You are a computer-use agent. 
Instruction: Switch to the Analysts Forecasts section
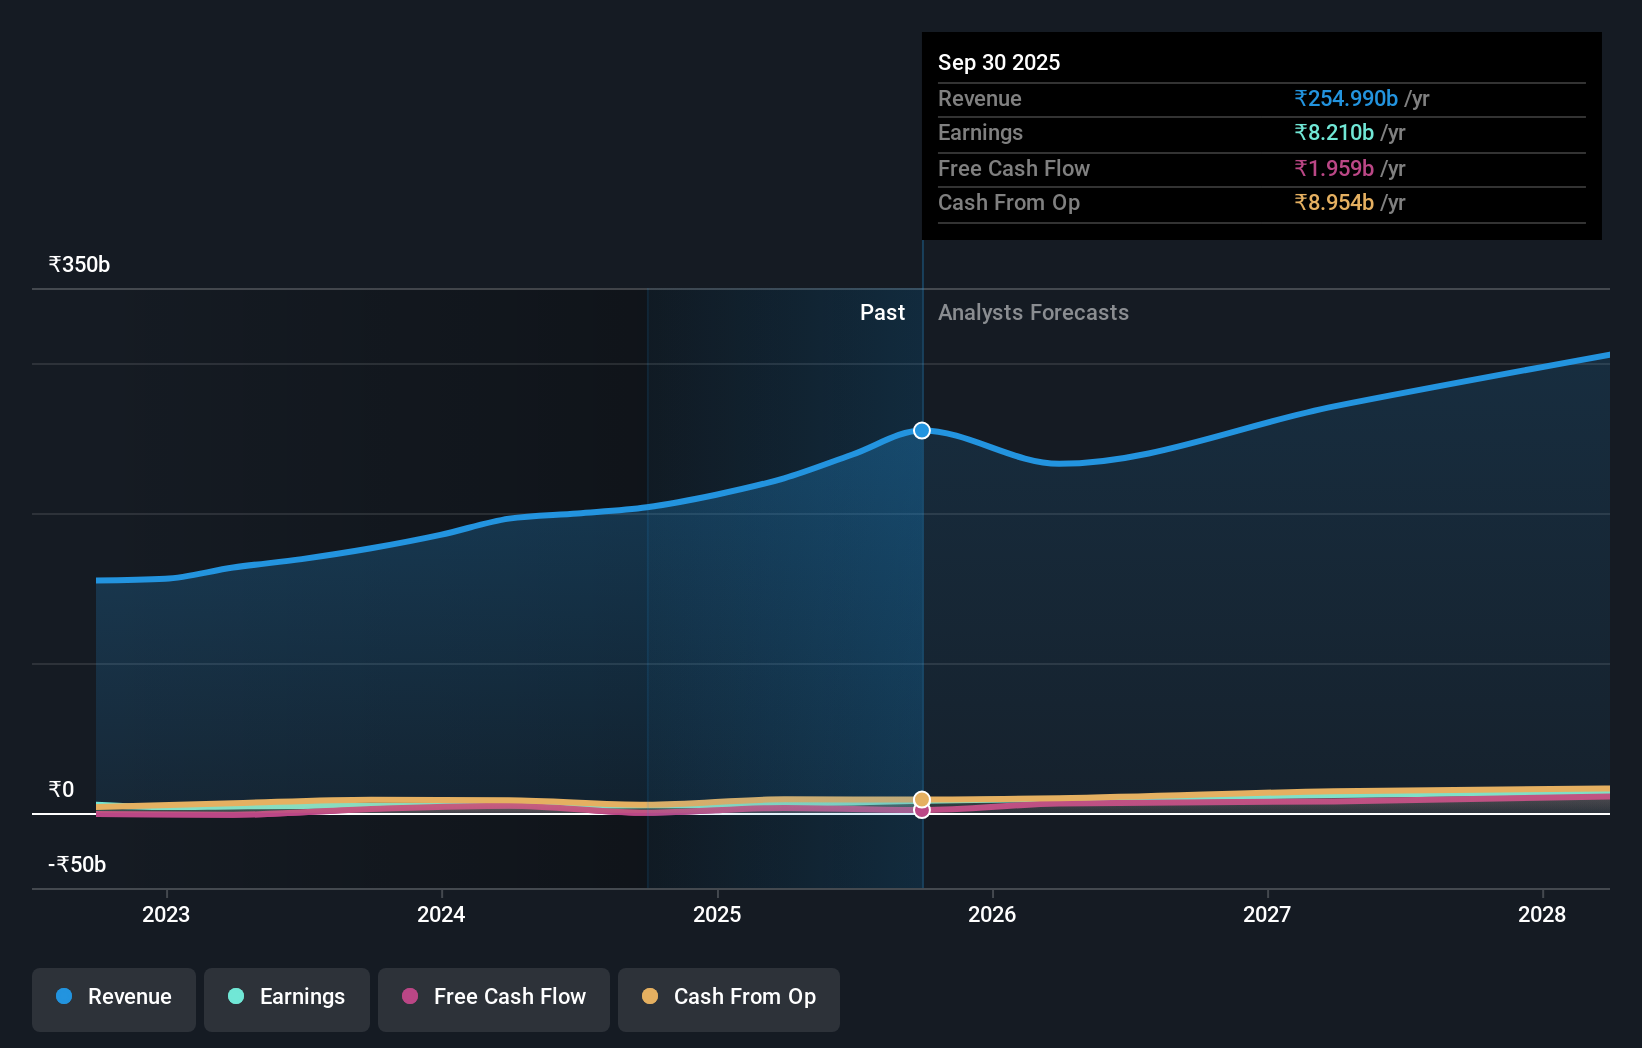[1033, 312]
